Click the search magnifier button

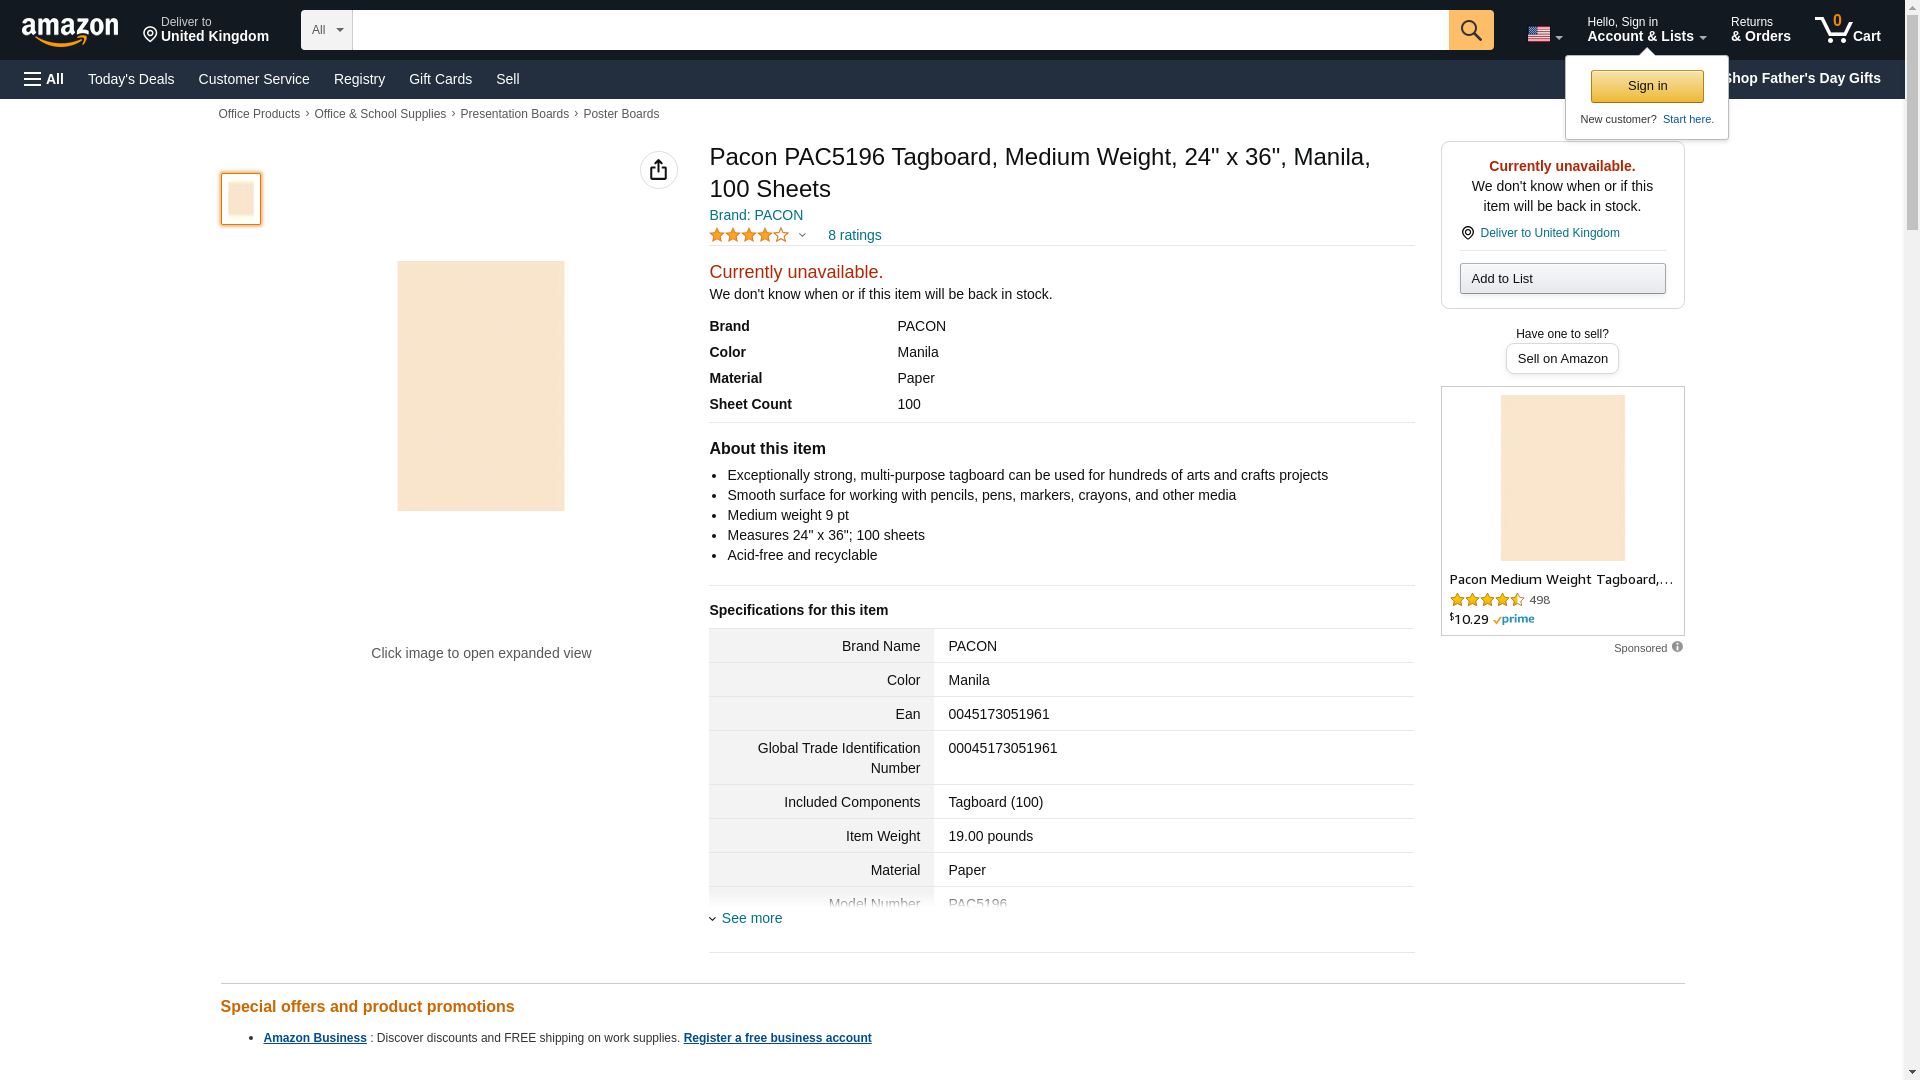[1470, 30]
